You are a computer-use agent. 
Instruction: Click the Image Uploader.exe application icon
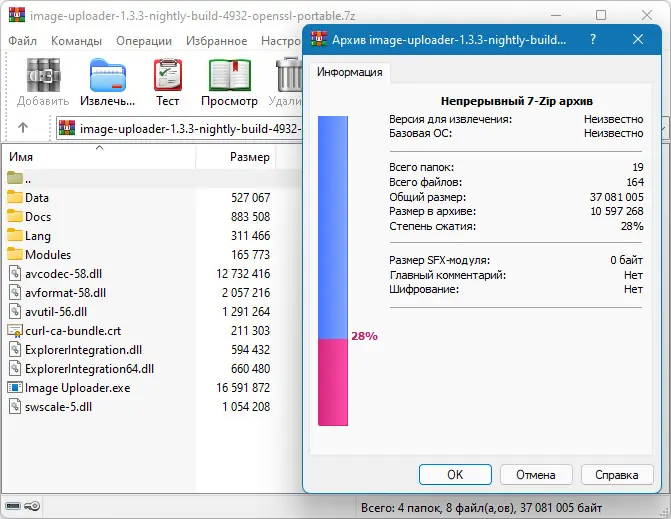coord(15,387)
